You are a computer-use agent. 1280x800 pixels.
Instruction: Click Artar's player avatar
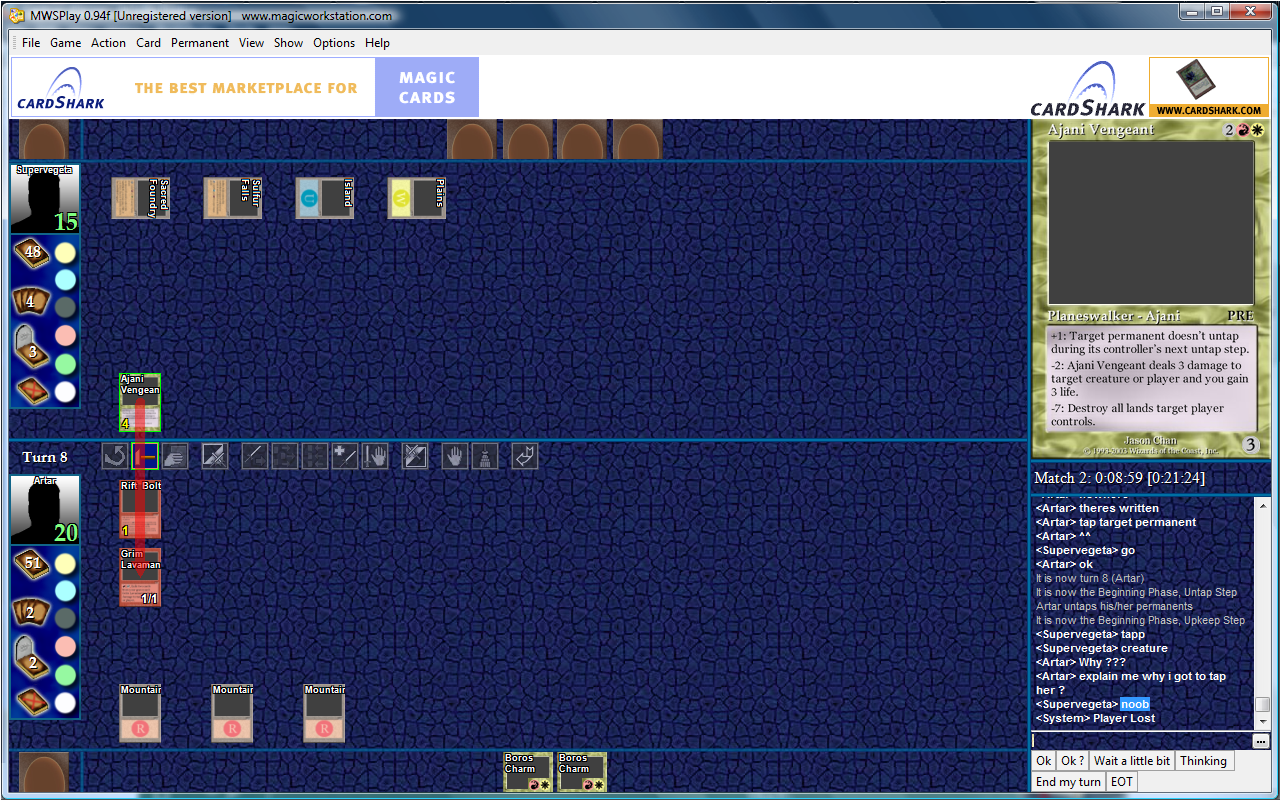[45, 509]
